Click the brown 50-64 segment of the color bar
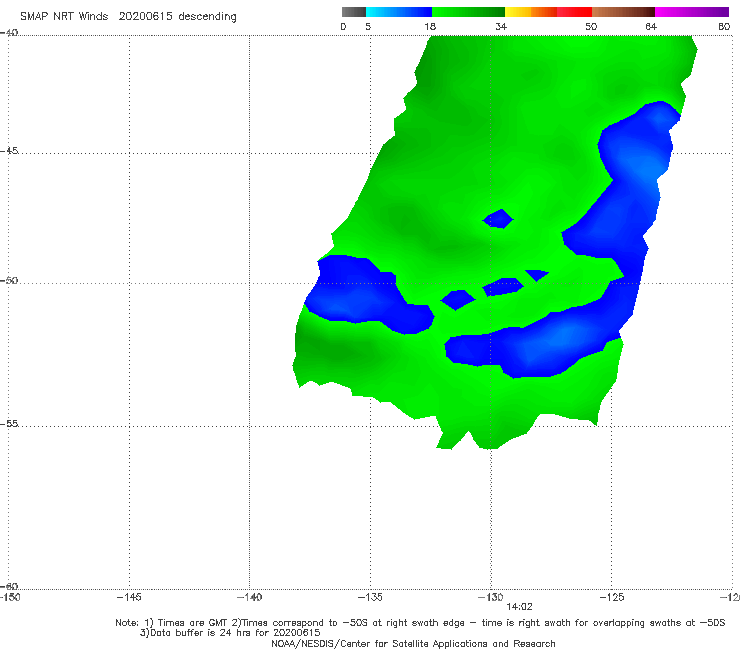740x650 pixels. [623, 12]
